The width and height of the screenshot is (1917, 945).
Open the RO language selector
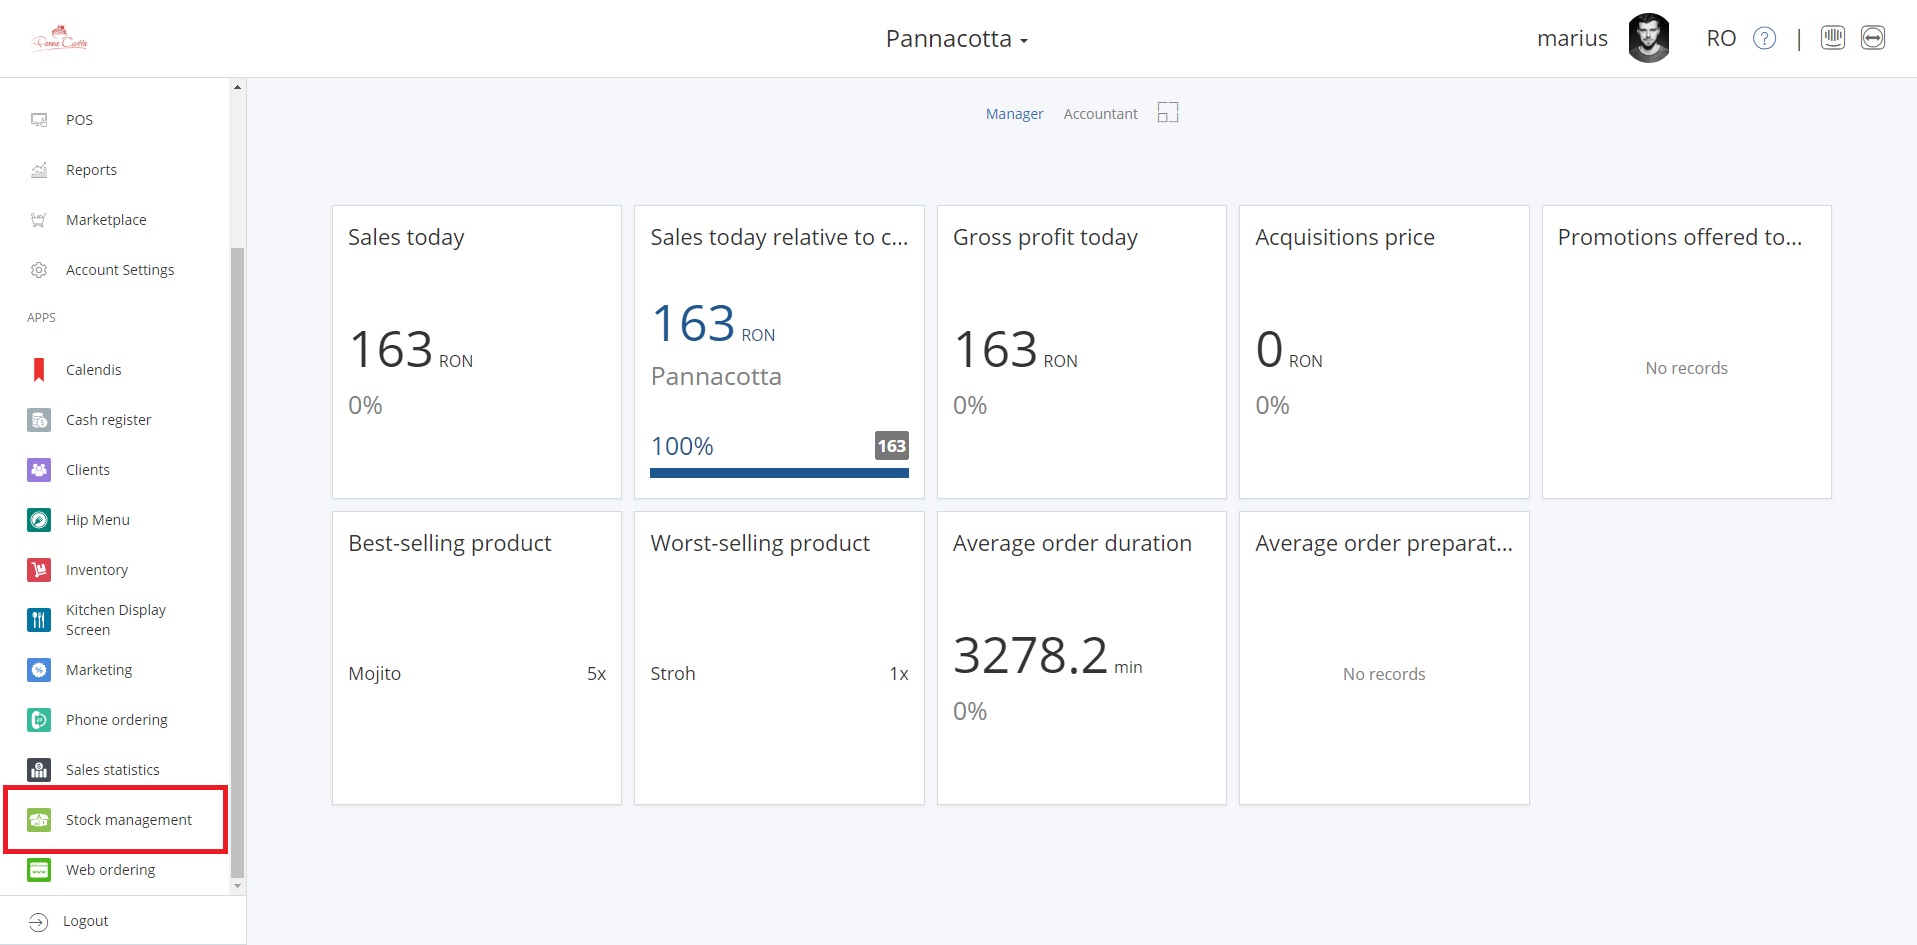pyautogui.click(x=1720, y=38)
